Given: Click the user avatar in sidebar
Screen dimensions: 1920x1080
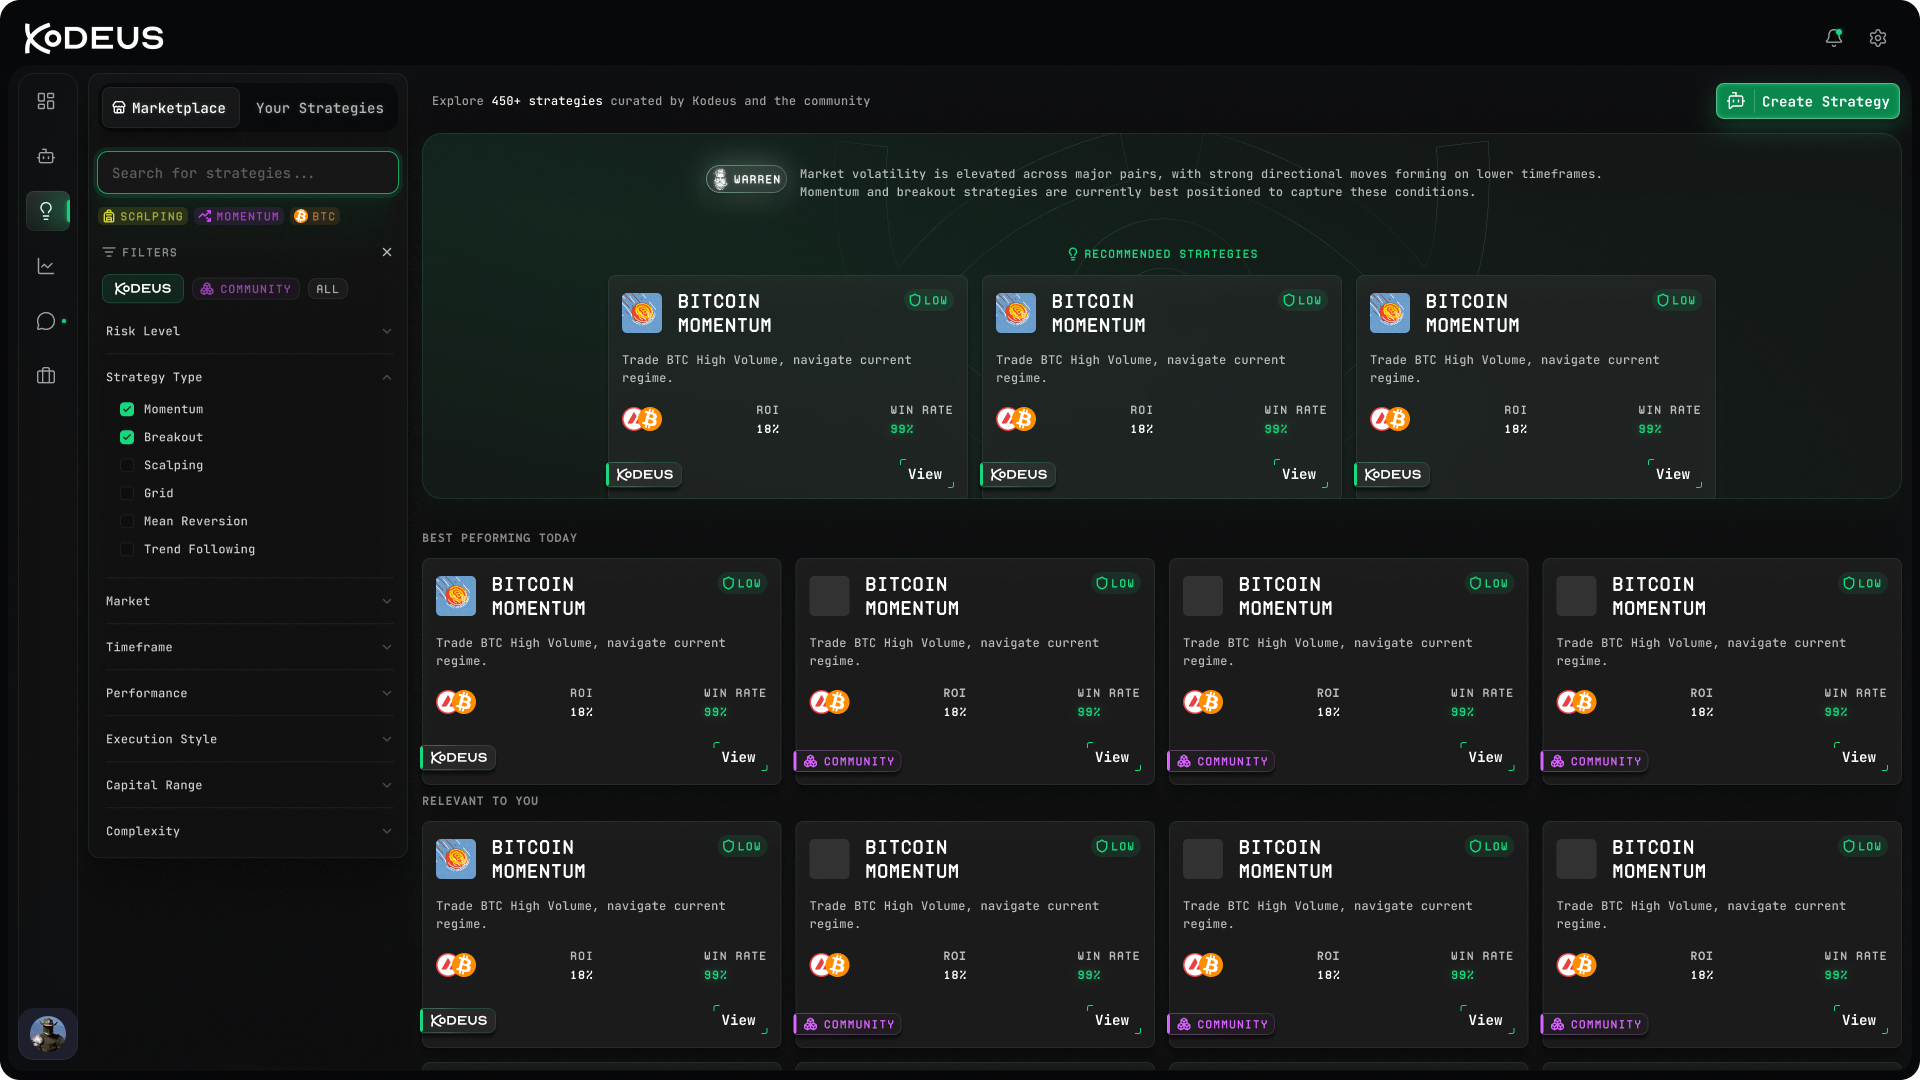Looking at the screenshot, I should click(x=48, y=1033).
